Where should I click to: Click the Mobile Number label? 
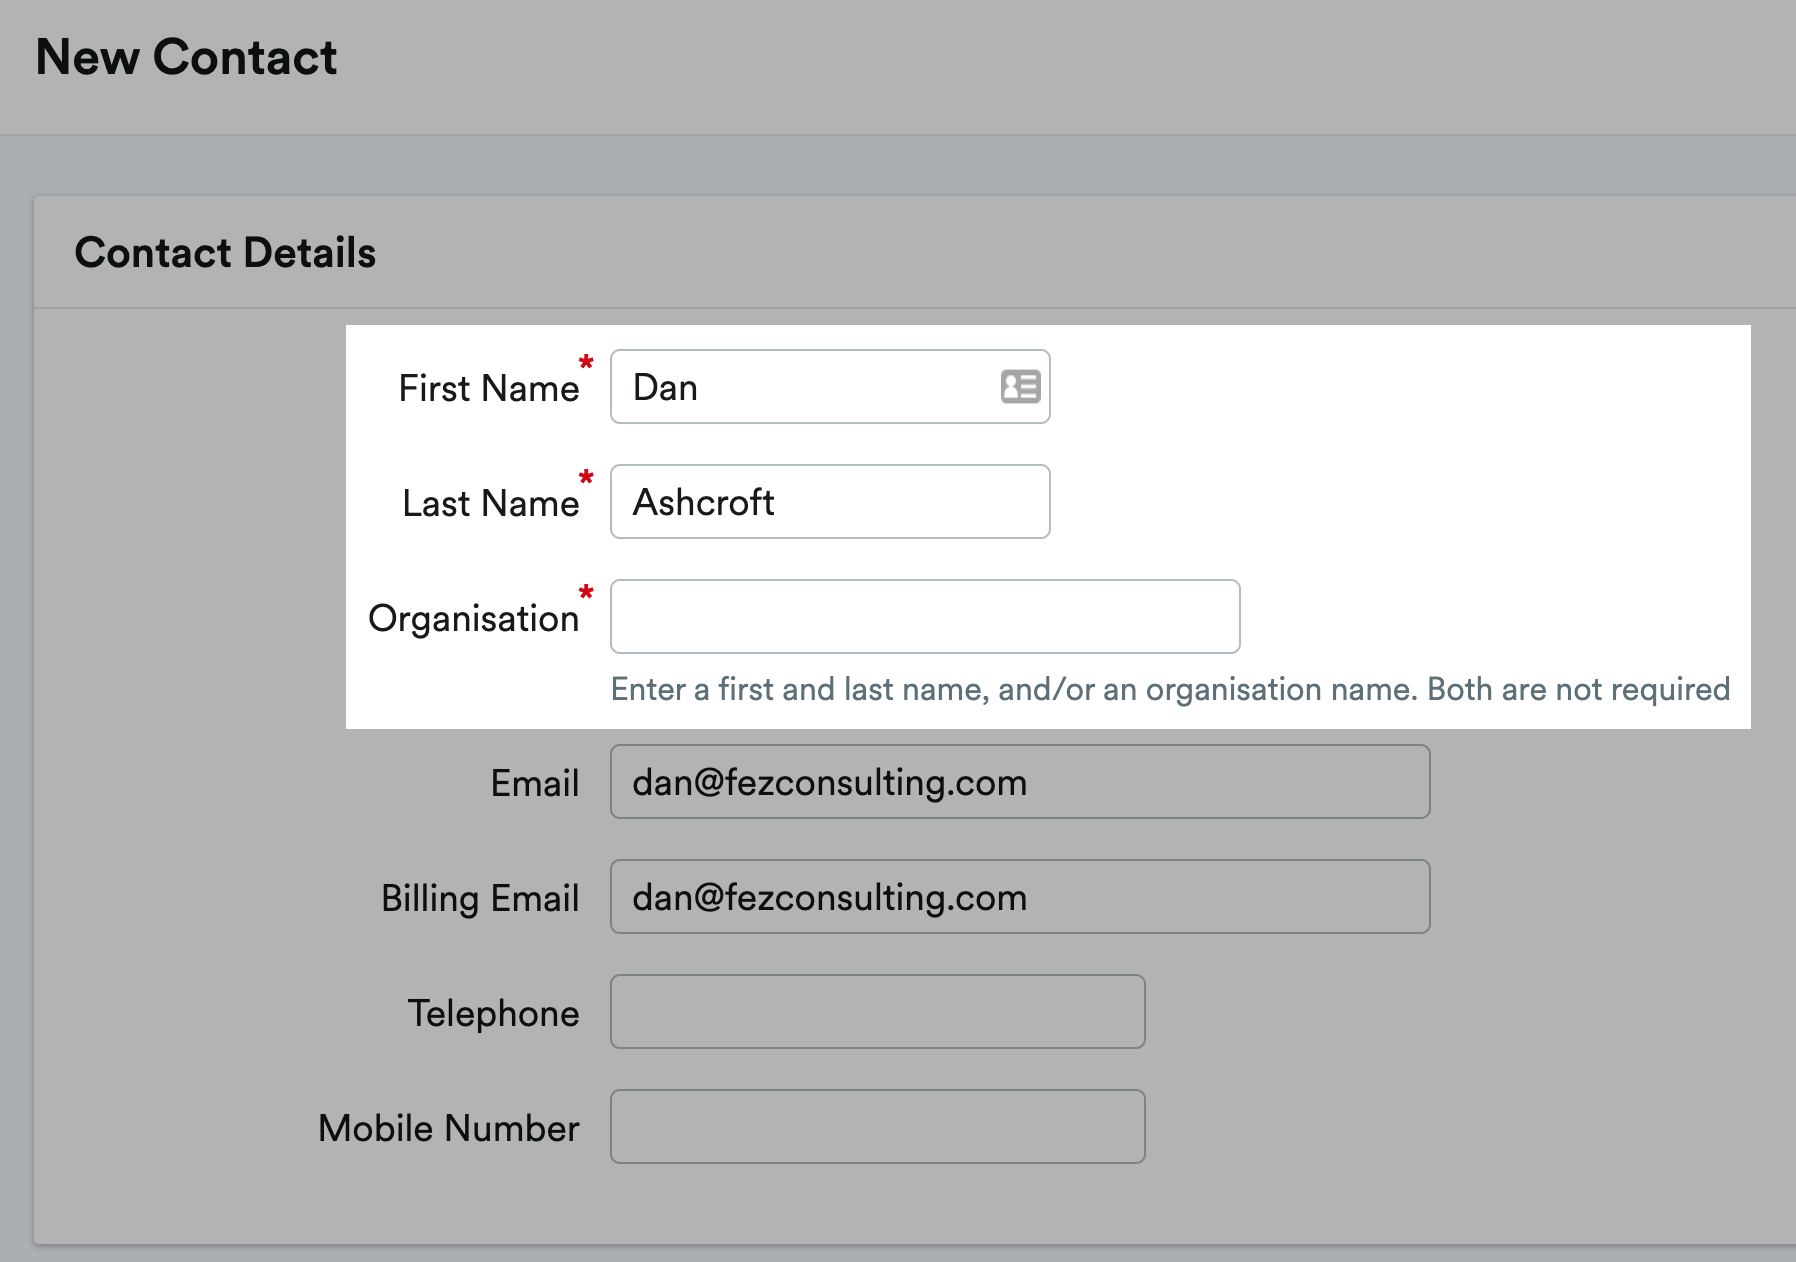(447, 1129)
